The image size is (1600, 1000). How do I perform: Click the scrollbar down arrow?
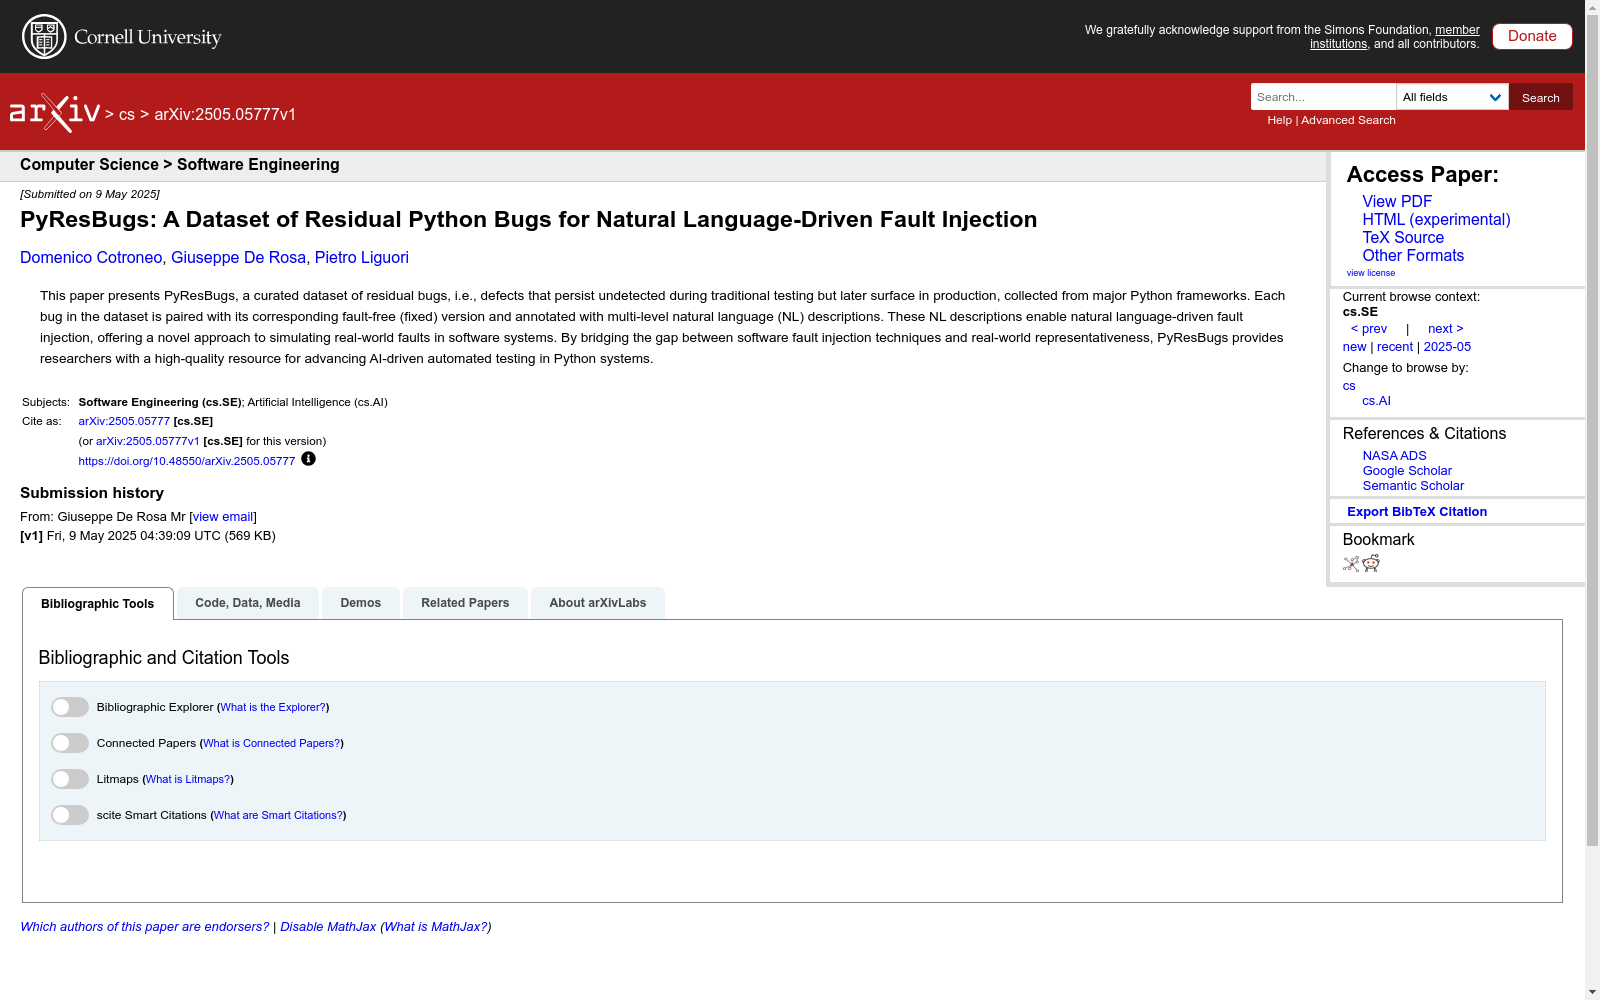[1592, 992]
